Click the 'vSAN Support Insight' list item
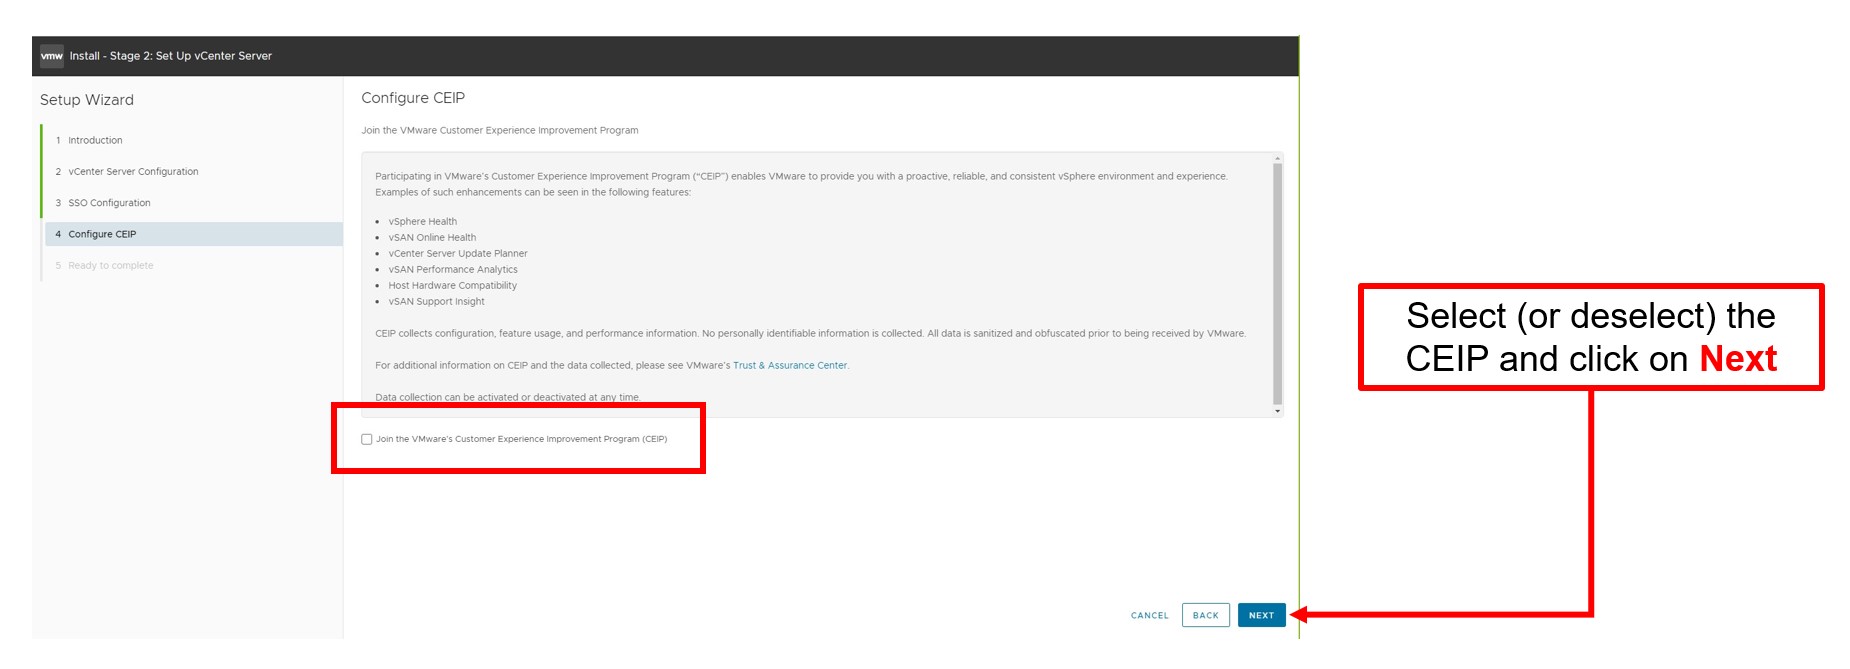 436,302
